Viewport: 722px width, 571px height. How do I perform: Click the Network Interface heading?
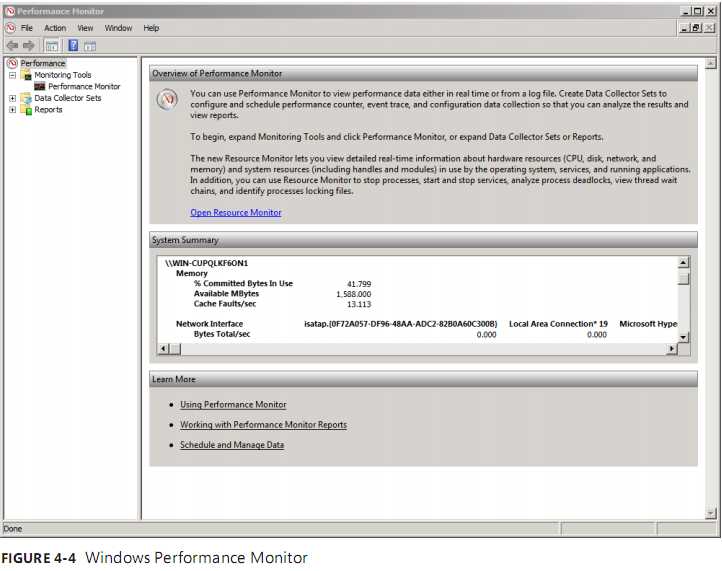pyautogui.click(x=209, y=324)
